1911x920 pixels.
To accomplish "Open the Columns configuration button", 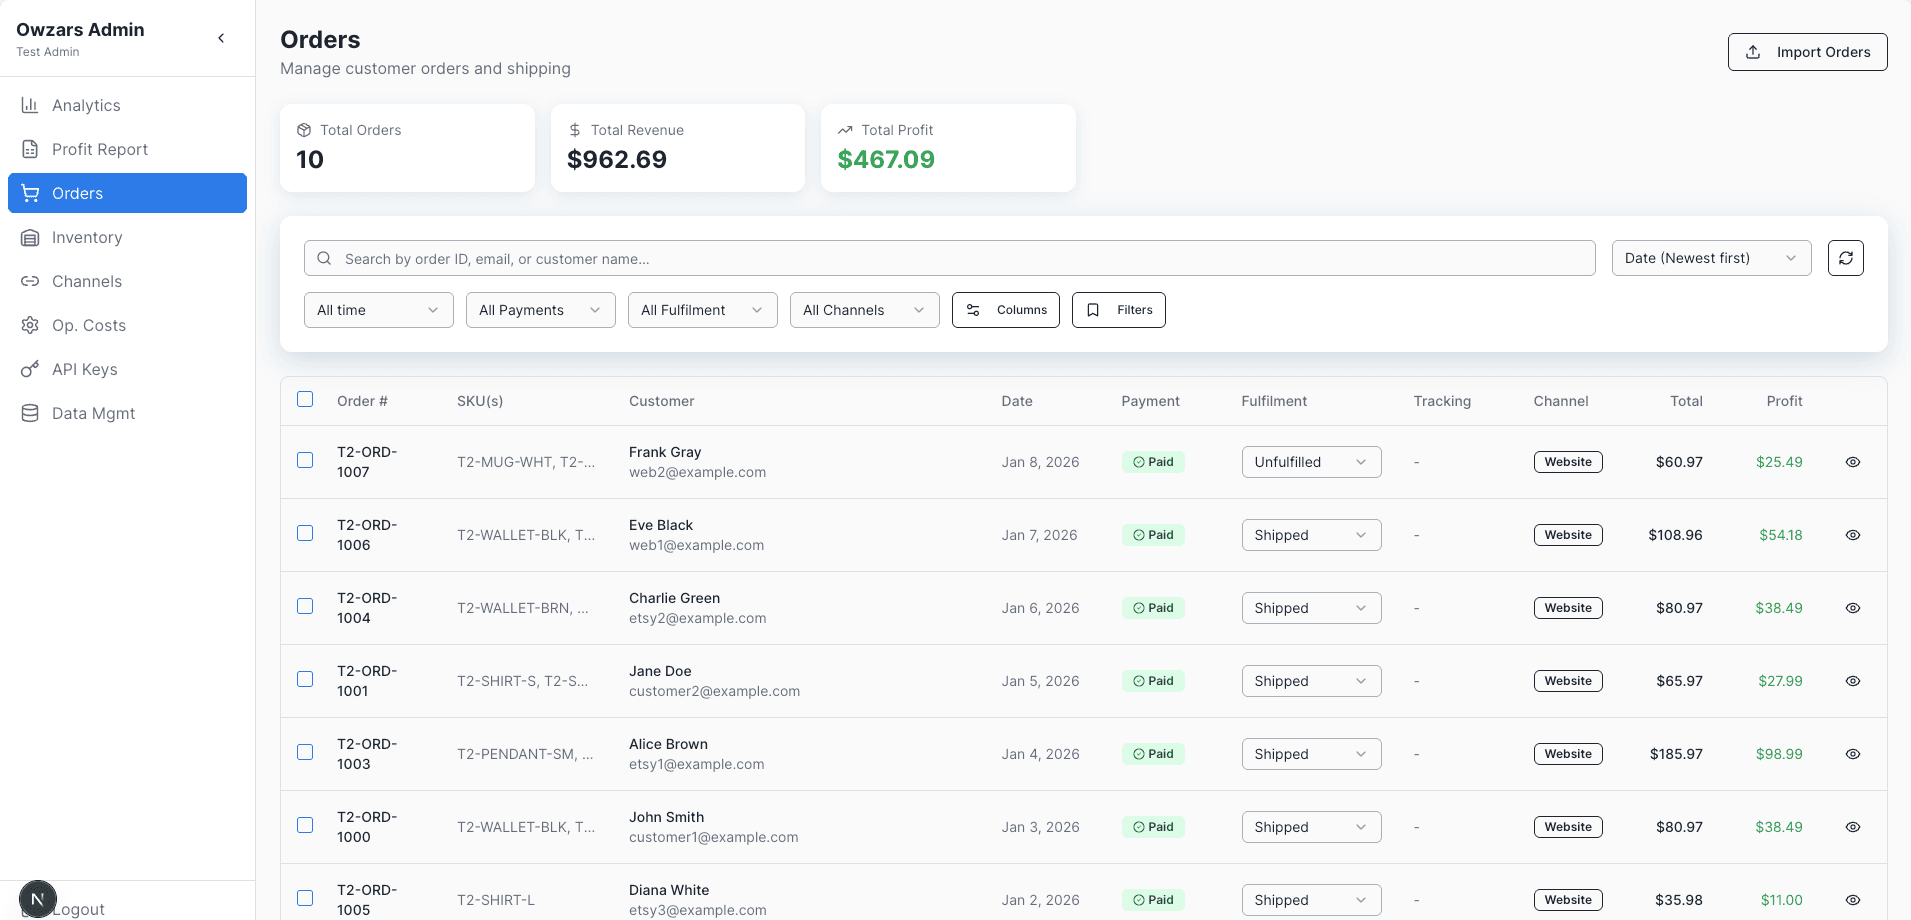I will point(1005,310).
